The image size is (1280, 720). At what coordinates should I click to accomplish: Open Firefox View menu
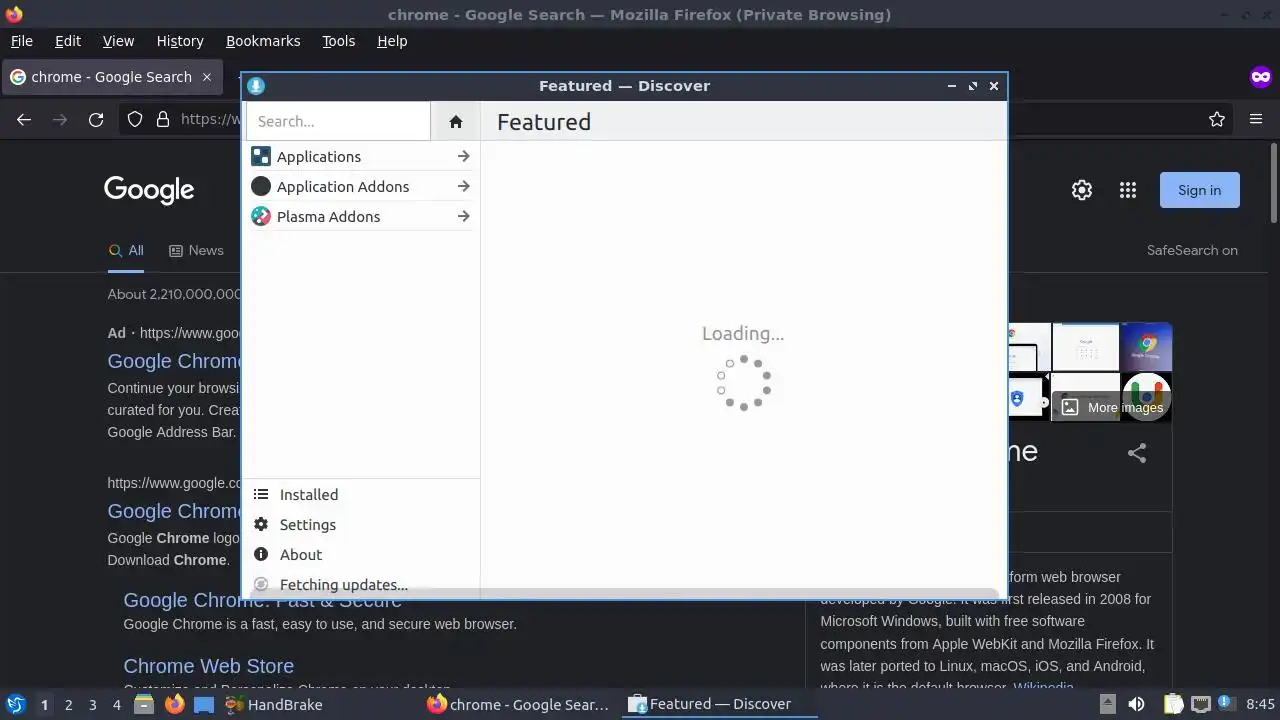(x=118, y=41)
